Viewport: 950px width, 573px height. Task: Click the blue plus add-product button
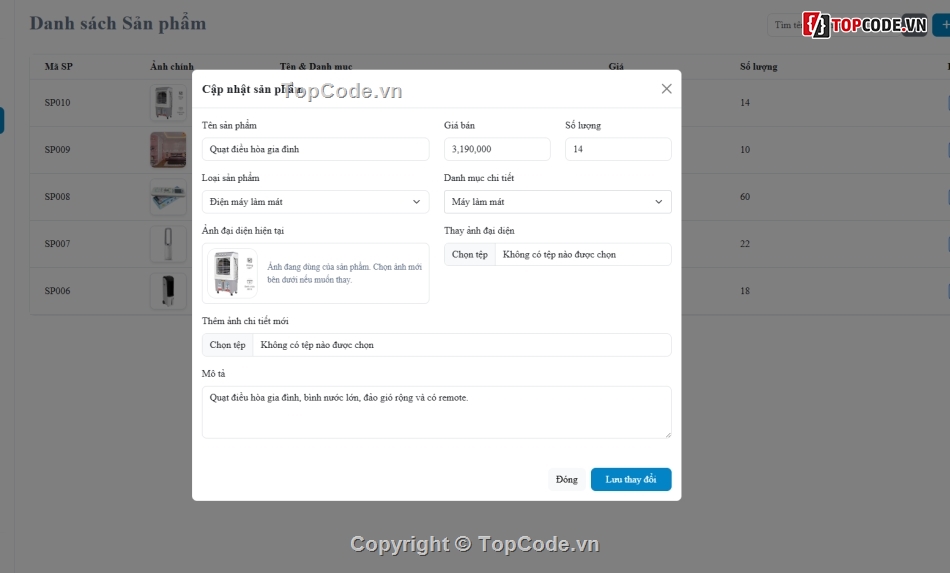pyautogui.click(x=942, y=25)
